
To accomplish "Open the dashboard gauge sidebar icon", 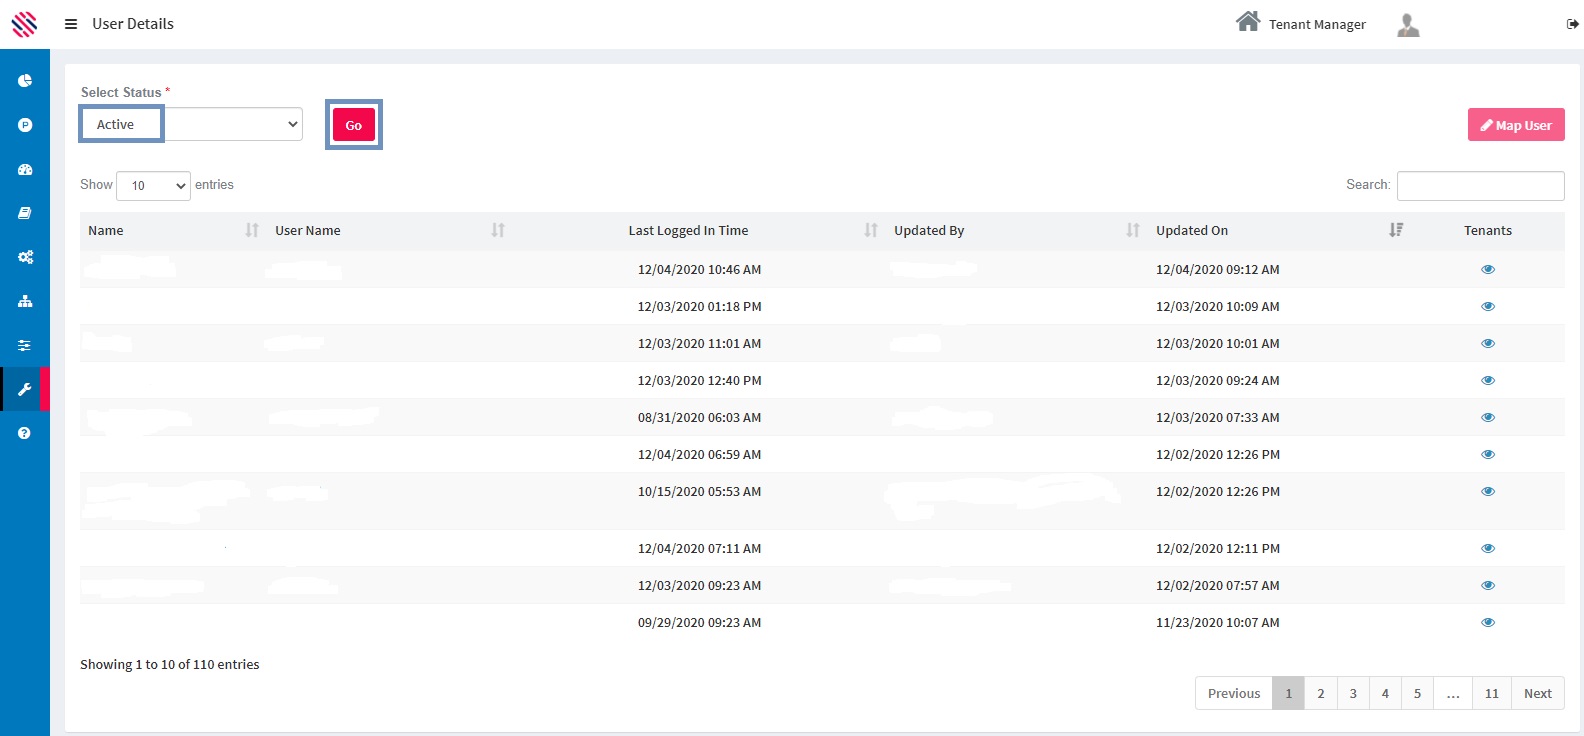I will point(25,170).
